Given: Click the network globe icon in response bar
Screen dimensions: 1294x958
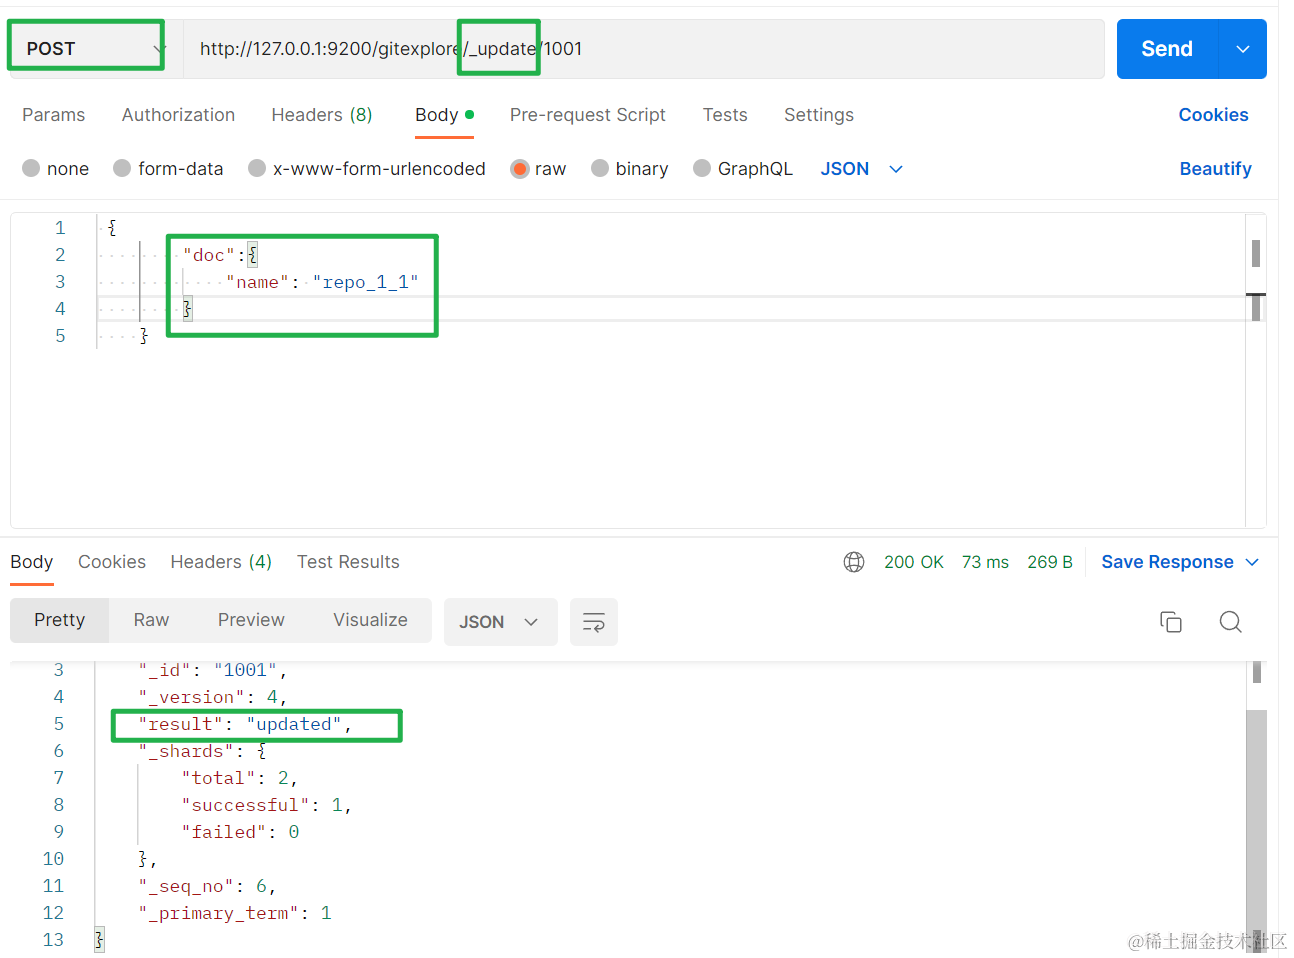Looking at the screenshot, I should (x=854, y=562).
